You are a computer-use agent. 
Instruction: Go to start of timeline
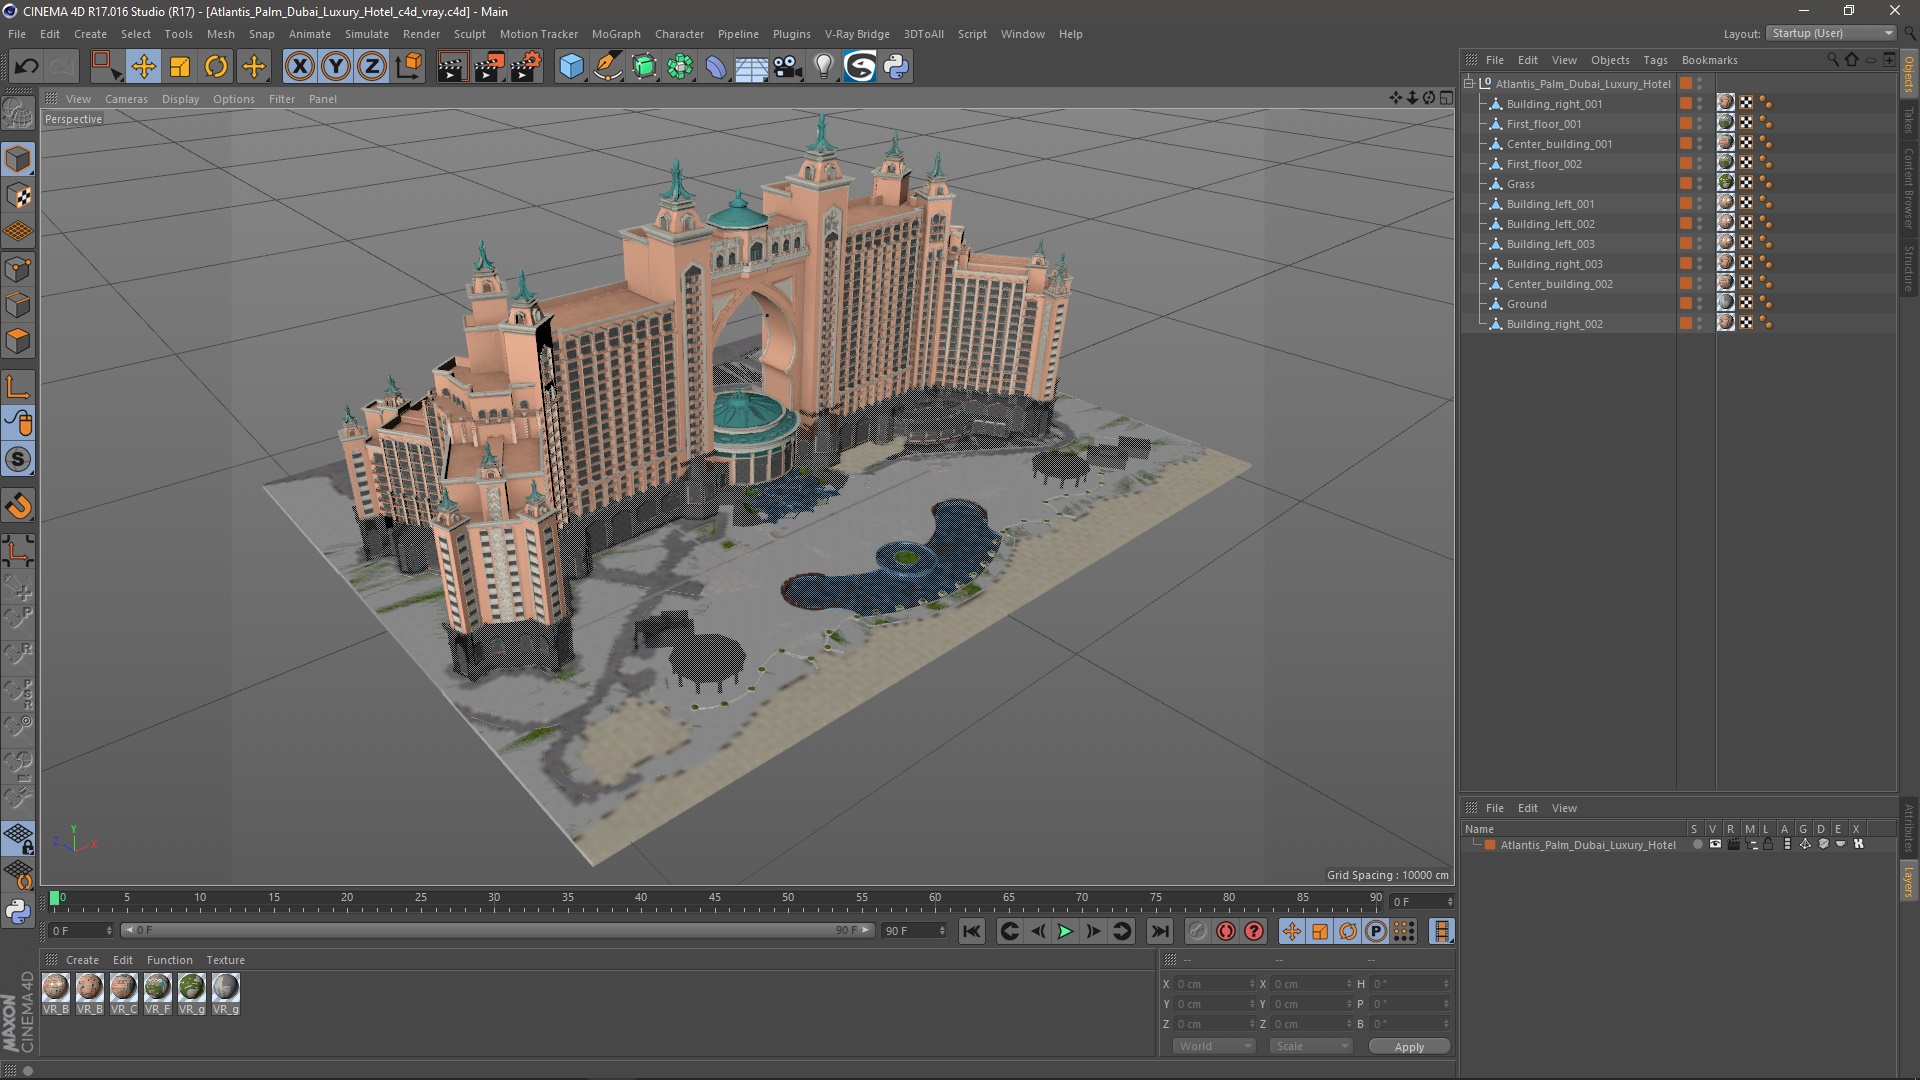[x=971, y=932]
